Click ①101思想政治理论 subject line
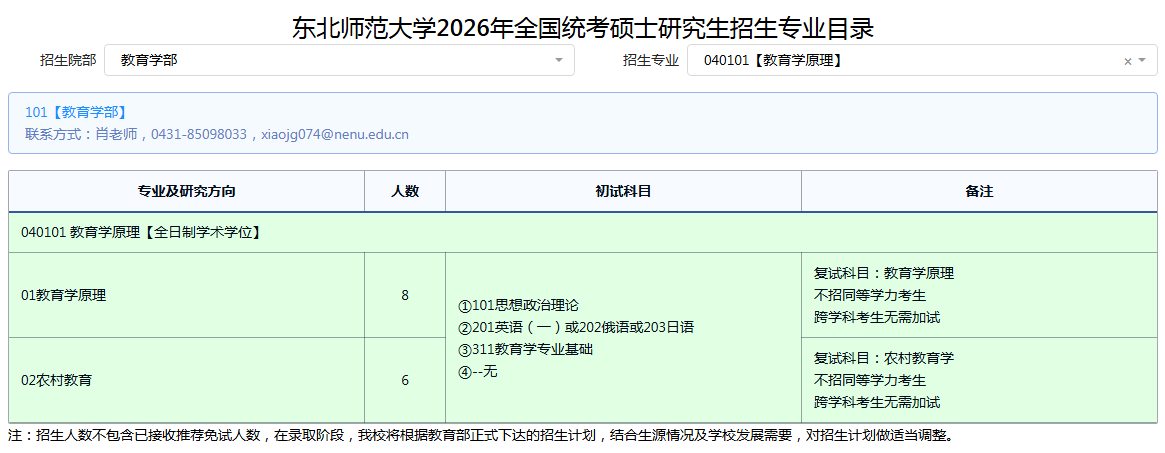Image resolution: width=1165 pixels, height=453 pixels. 519,305
